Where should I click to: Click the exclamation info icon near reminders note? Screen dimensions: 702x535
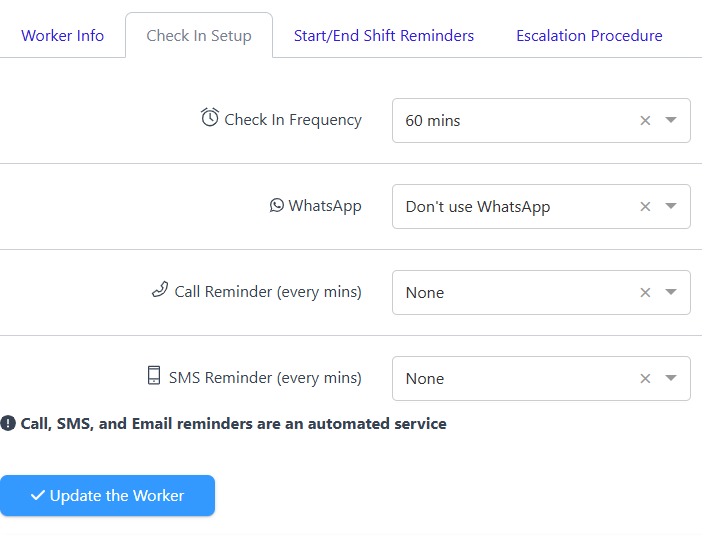[8, 423]
